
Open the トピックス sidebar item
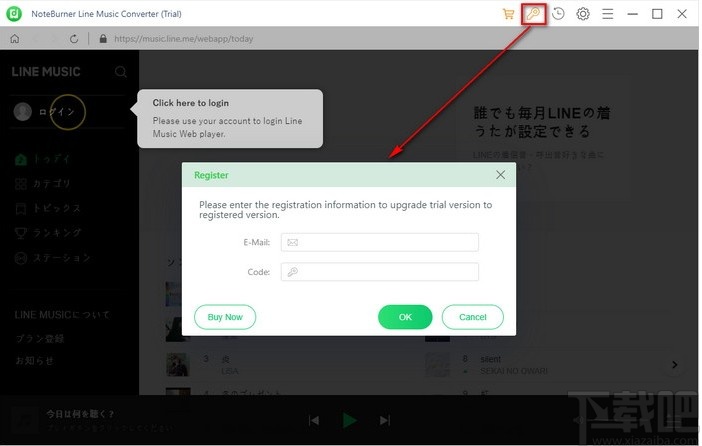click(x=47, y=208)
